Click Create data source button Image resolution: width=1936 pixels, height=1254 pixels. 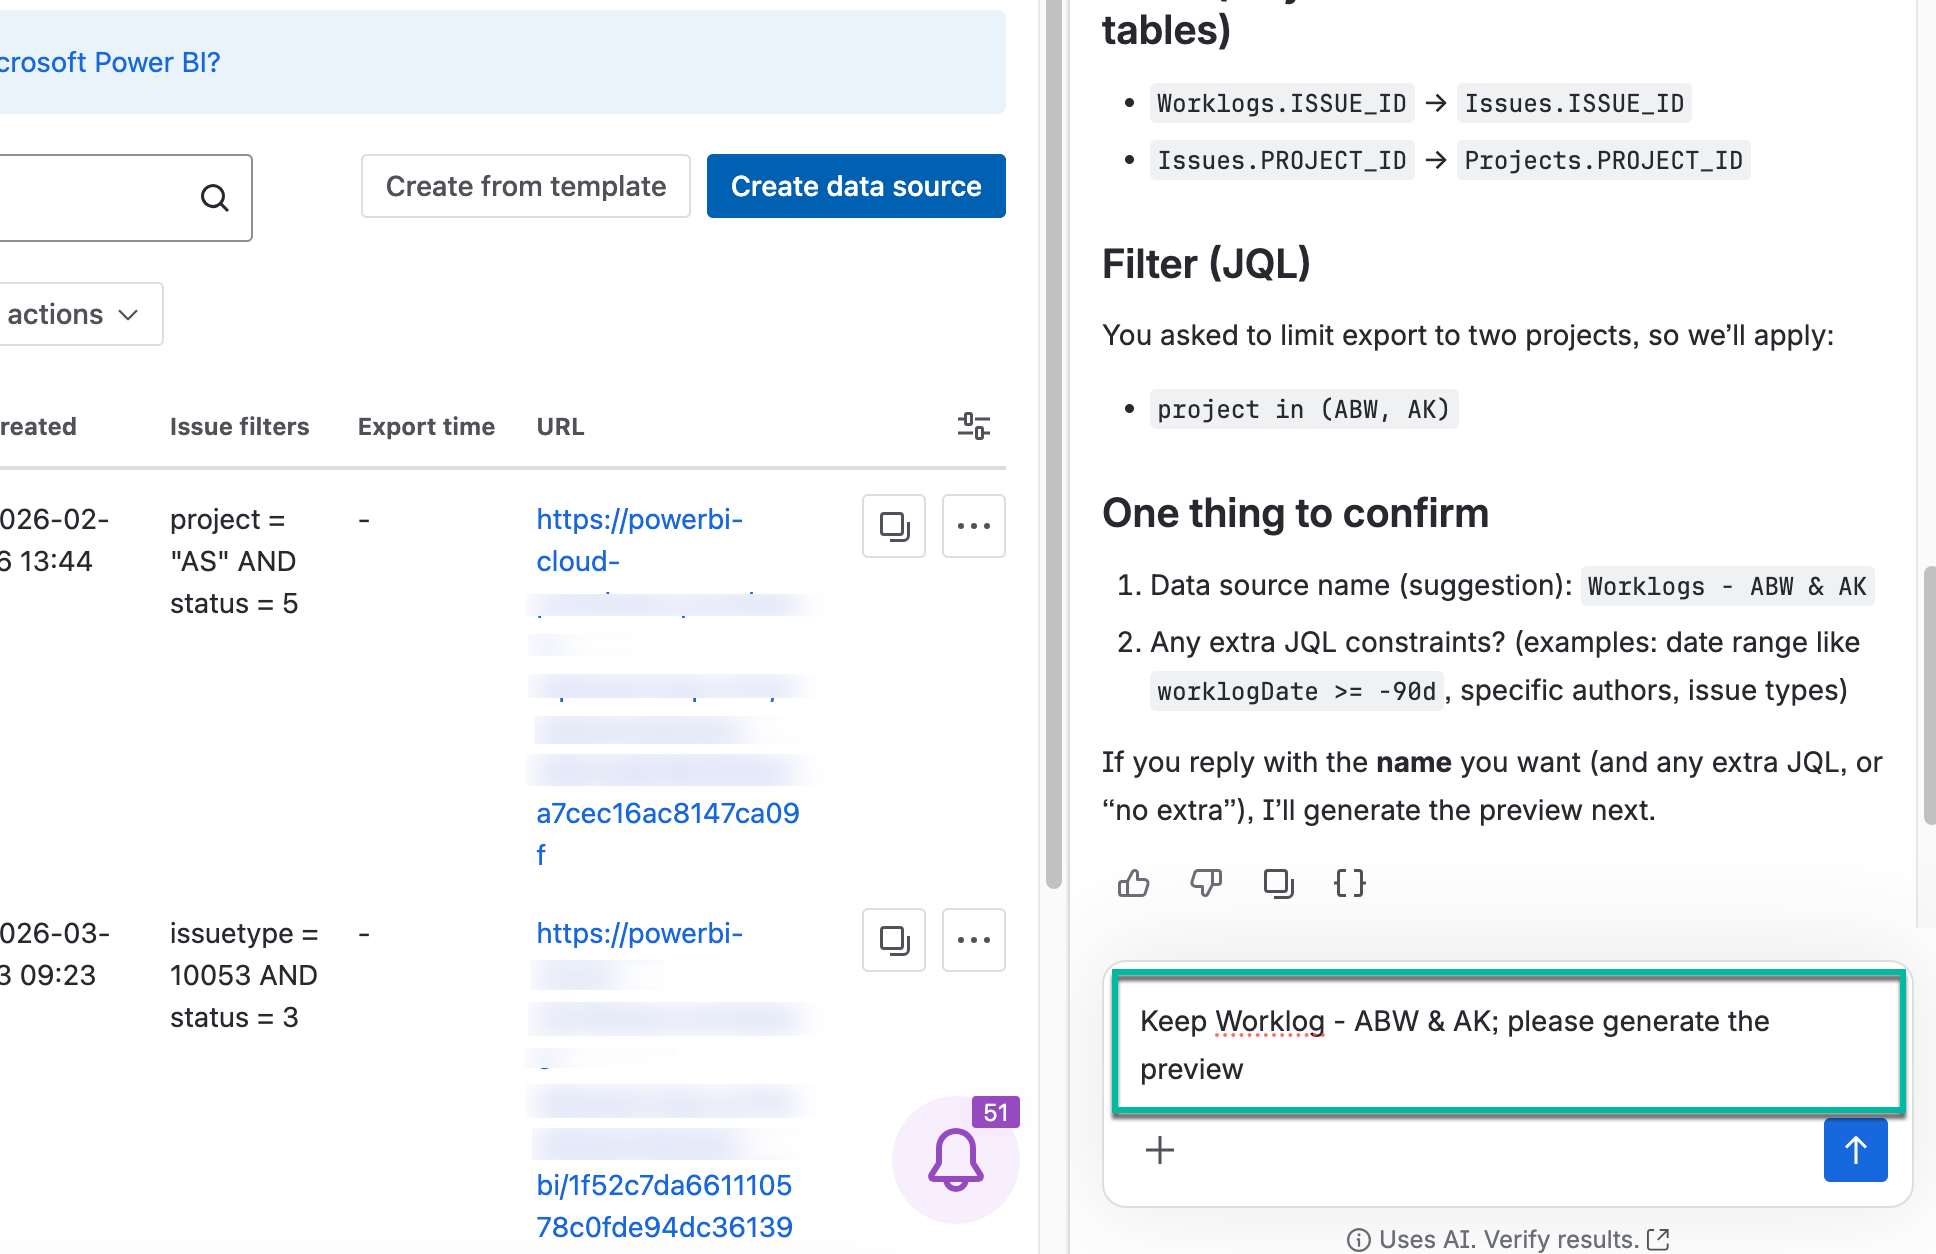pos(856,186)
